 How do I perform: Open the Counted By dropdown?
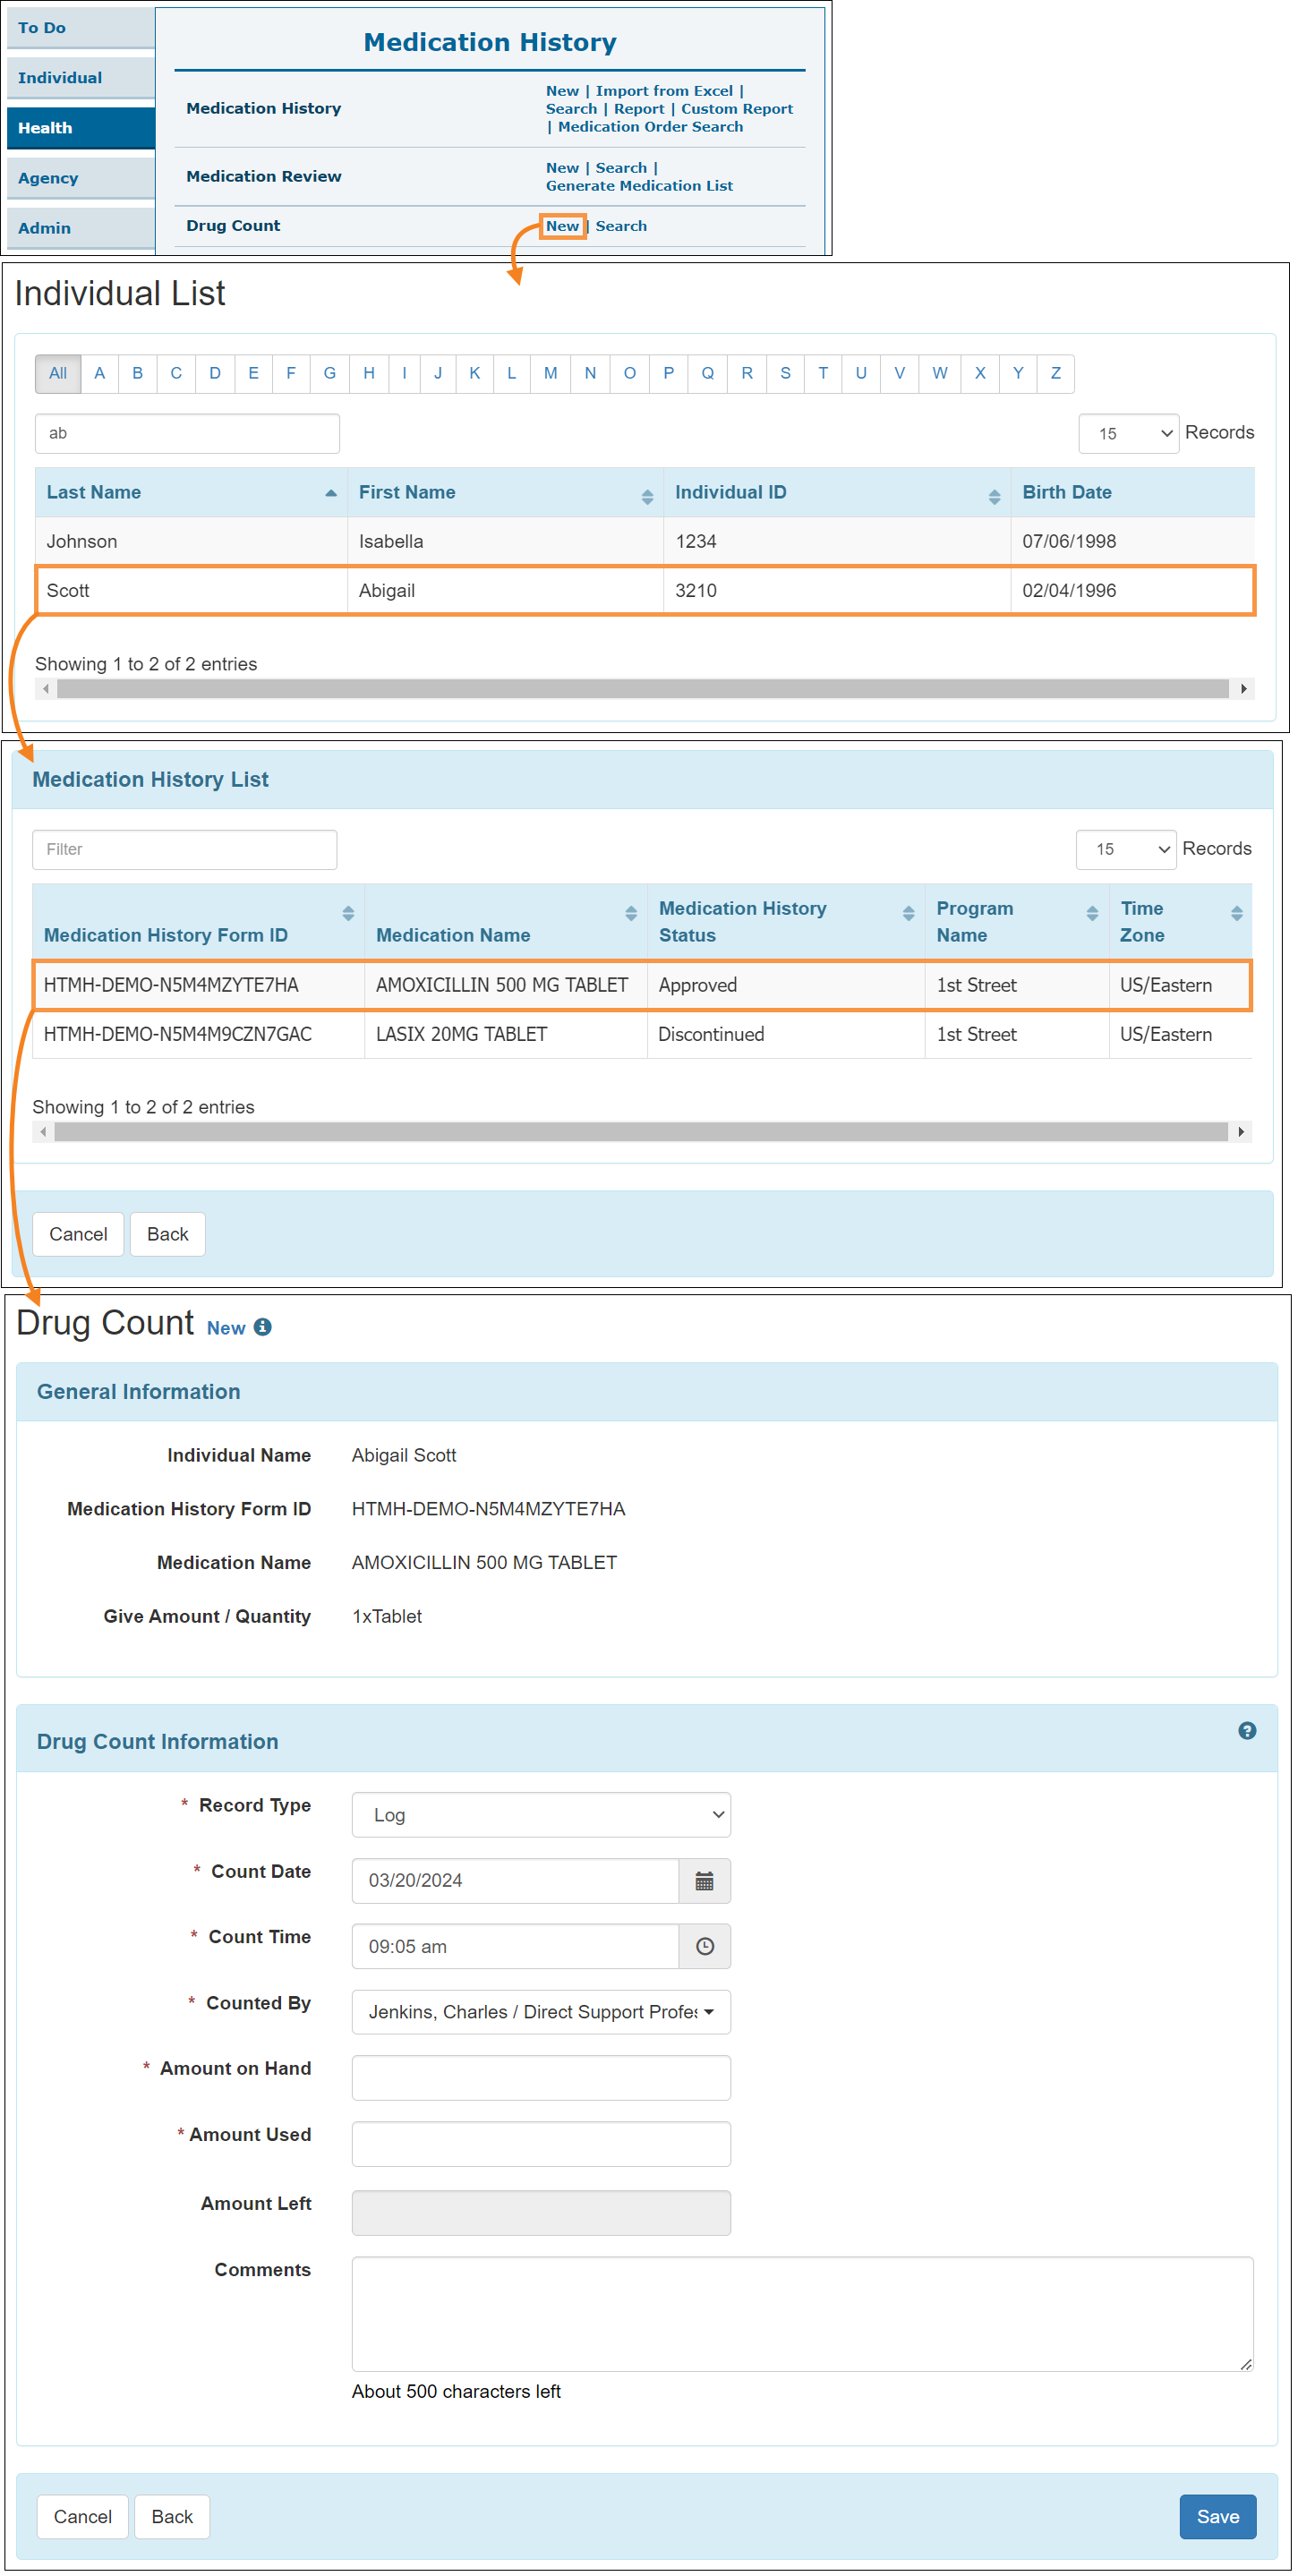(541, 2013)
